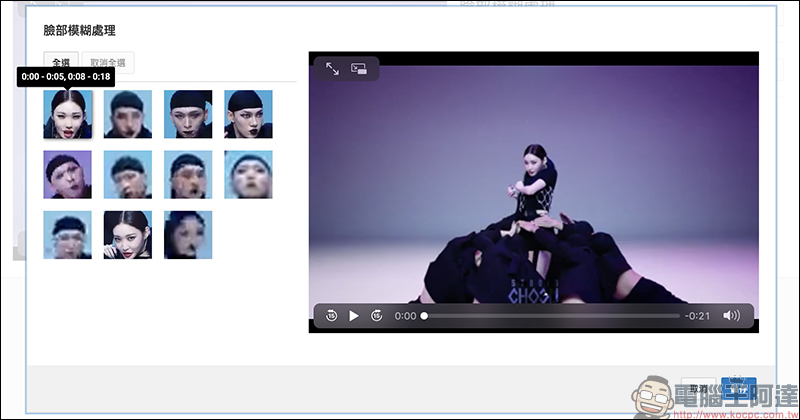Select purple-background face in second row
The width and height of the screenshot is (800, 420).
point(67,175)
